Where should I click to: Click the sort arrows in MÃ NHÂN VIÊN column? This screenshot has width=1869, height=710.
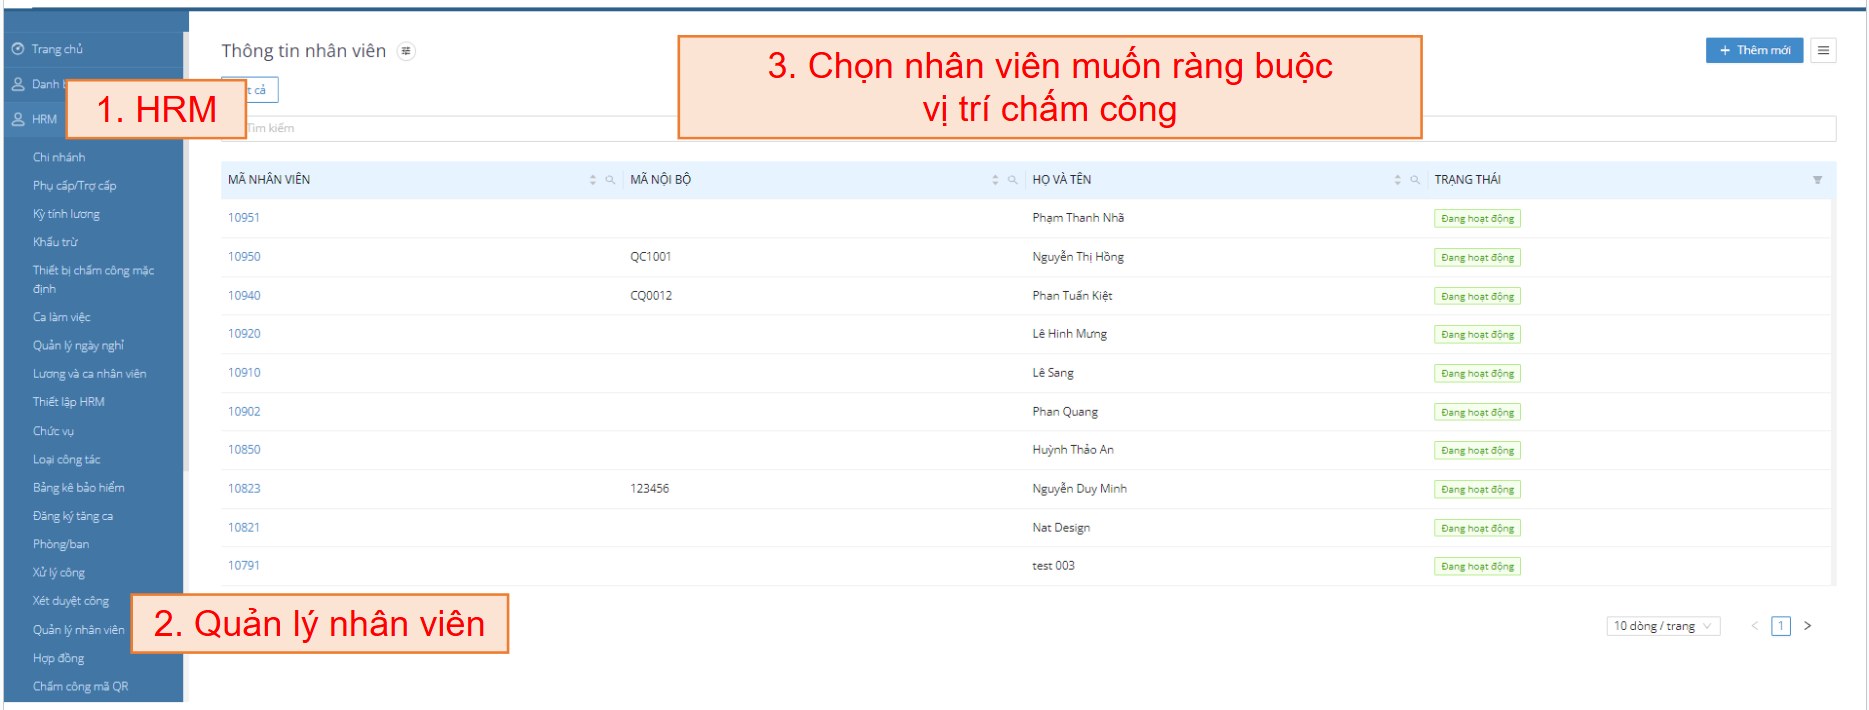click(x=593, y=180)
